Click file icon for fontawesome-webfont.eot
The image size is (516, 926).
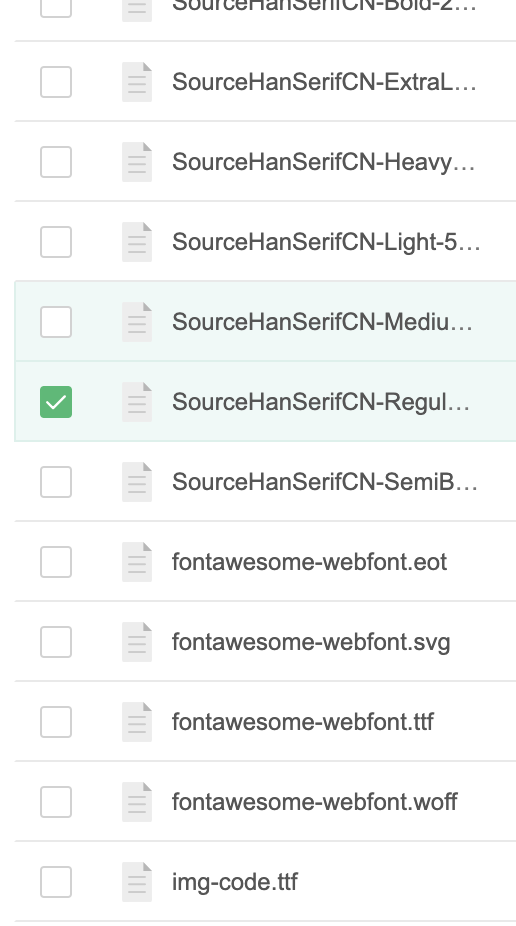[137, 562]
